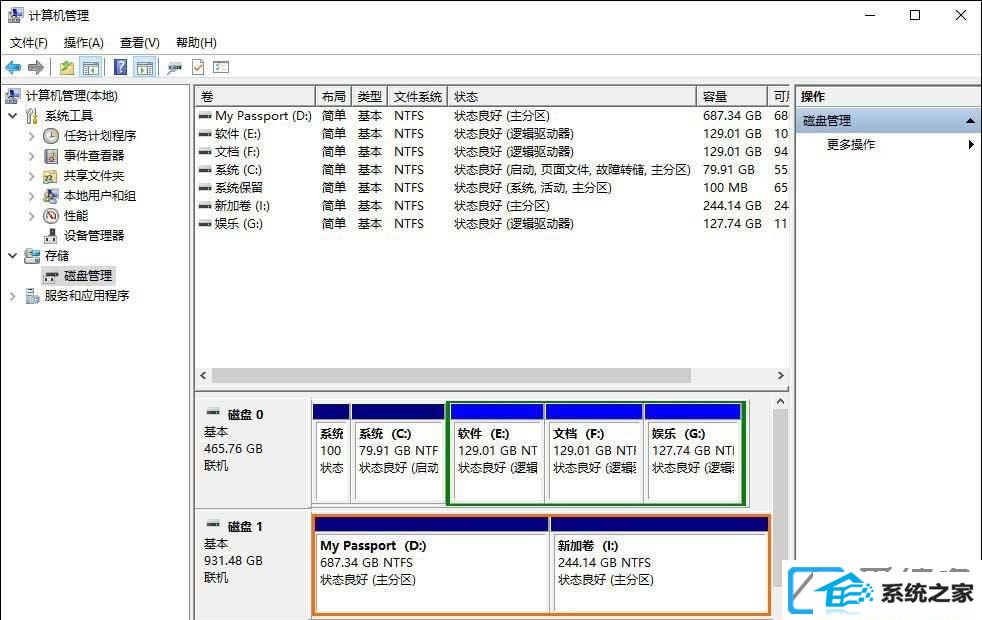The image size is (982, 620).
Task: Click the Up one level folder icon
Action: coord(66,67)
